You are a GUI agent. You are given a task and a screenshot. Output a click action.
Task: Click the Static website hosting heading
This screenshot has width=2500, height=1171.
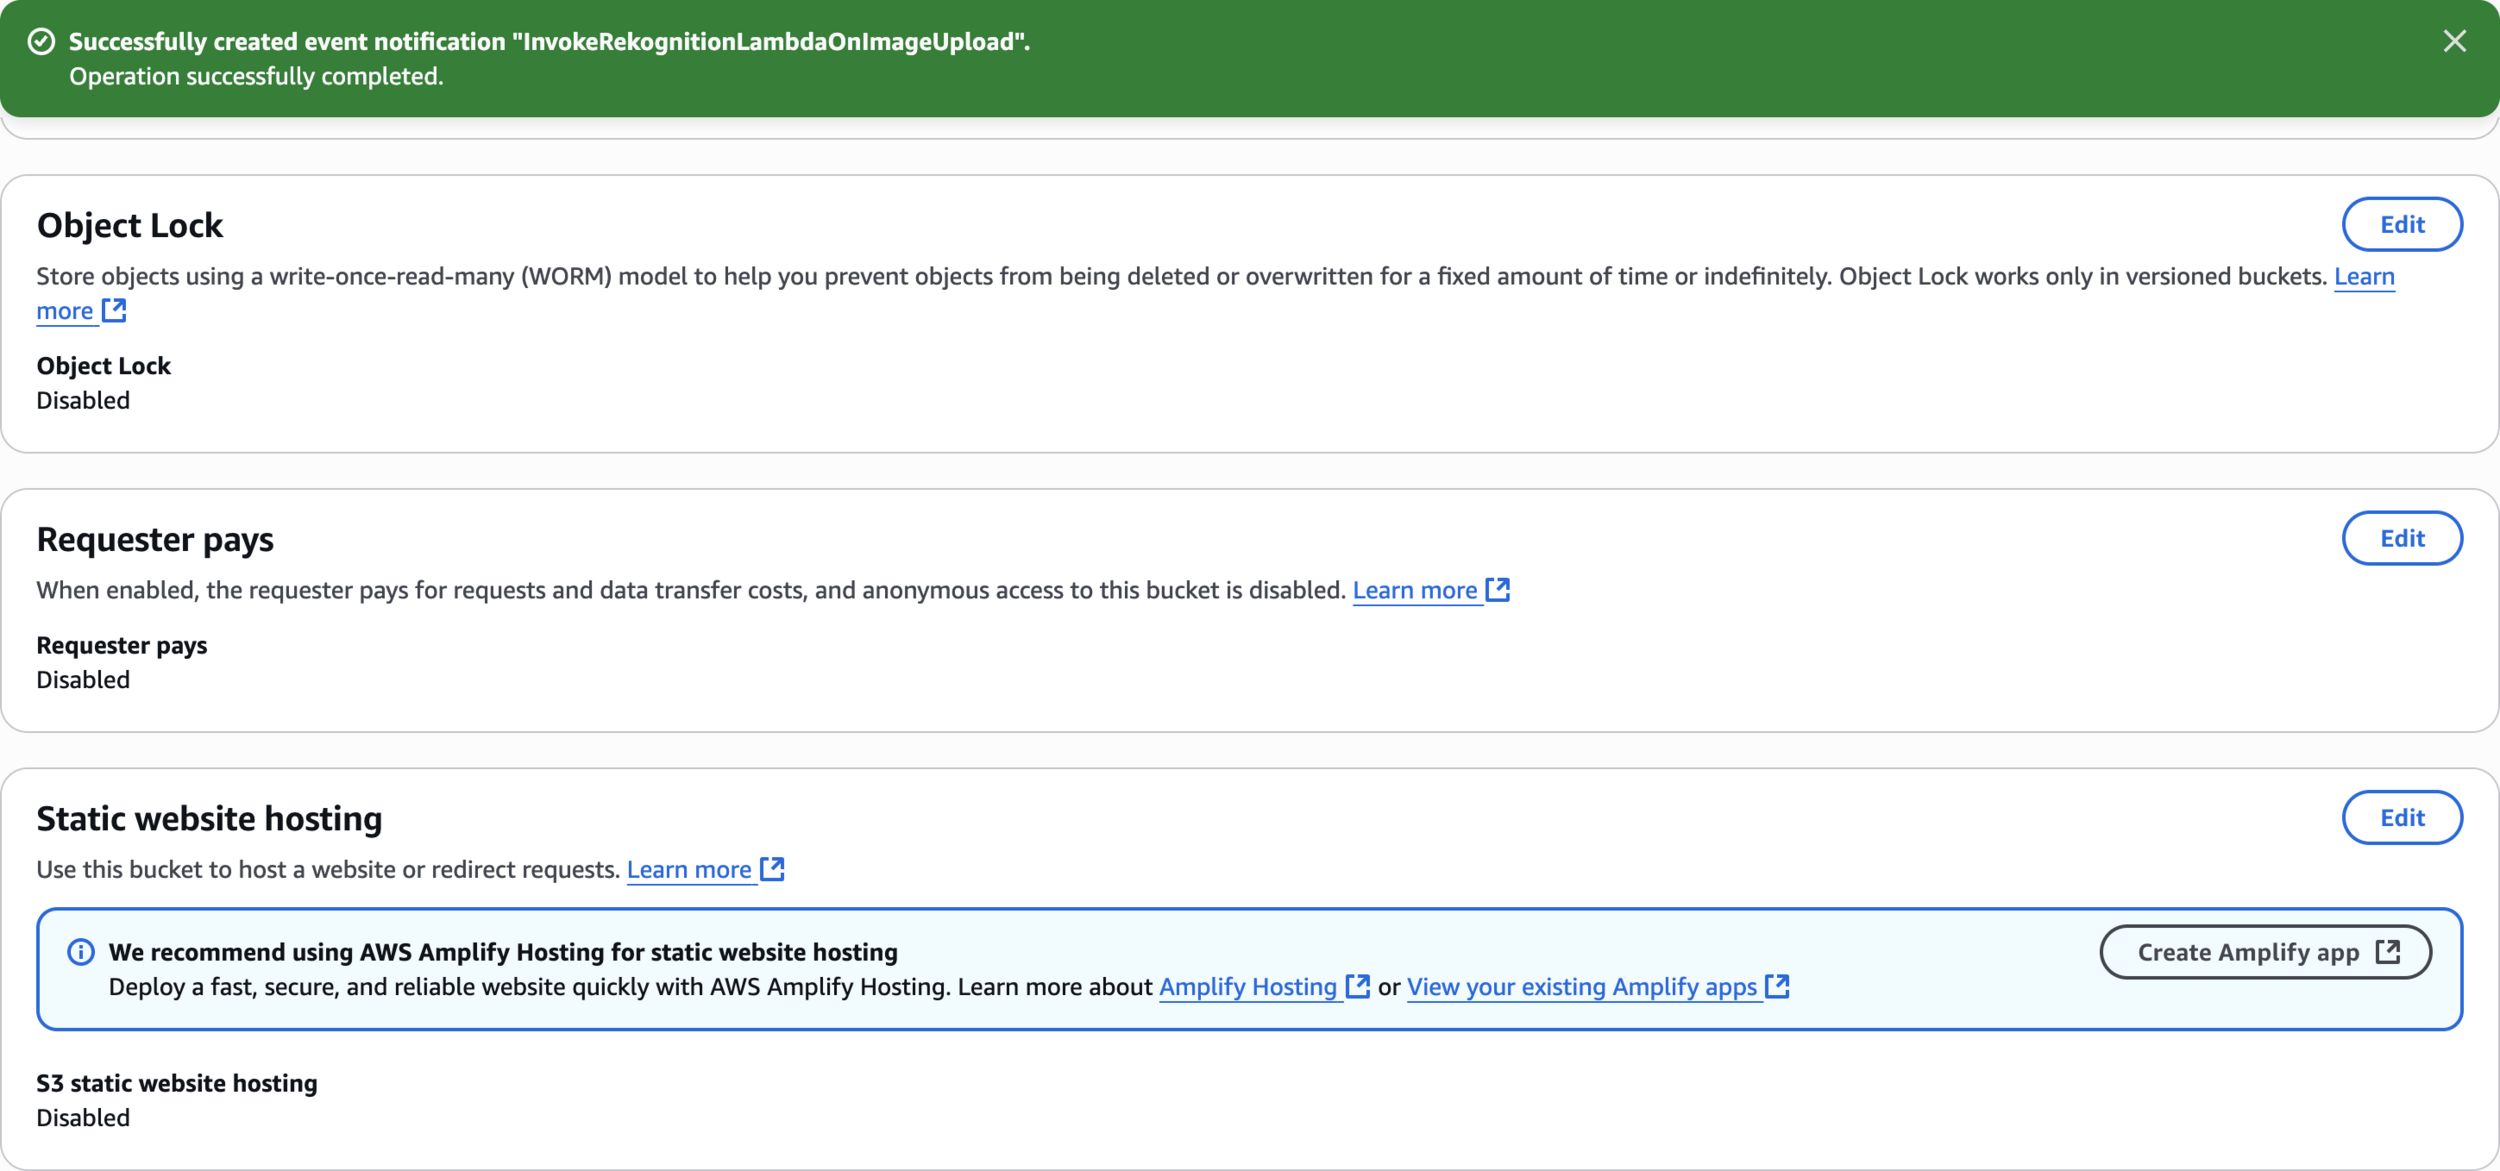tap(209, 818)
